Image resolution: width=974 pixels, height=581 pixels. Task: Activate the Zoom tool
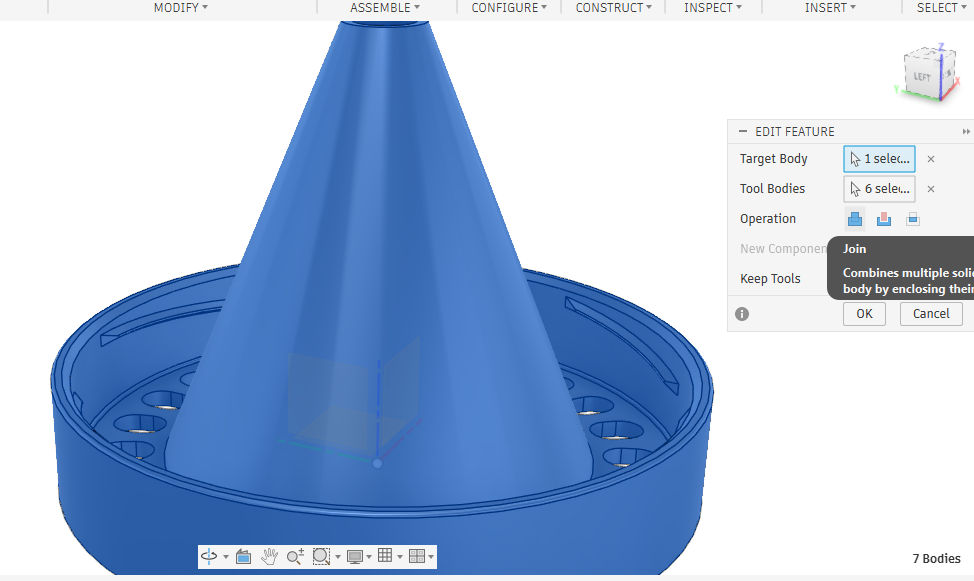[x=295, y=557]
